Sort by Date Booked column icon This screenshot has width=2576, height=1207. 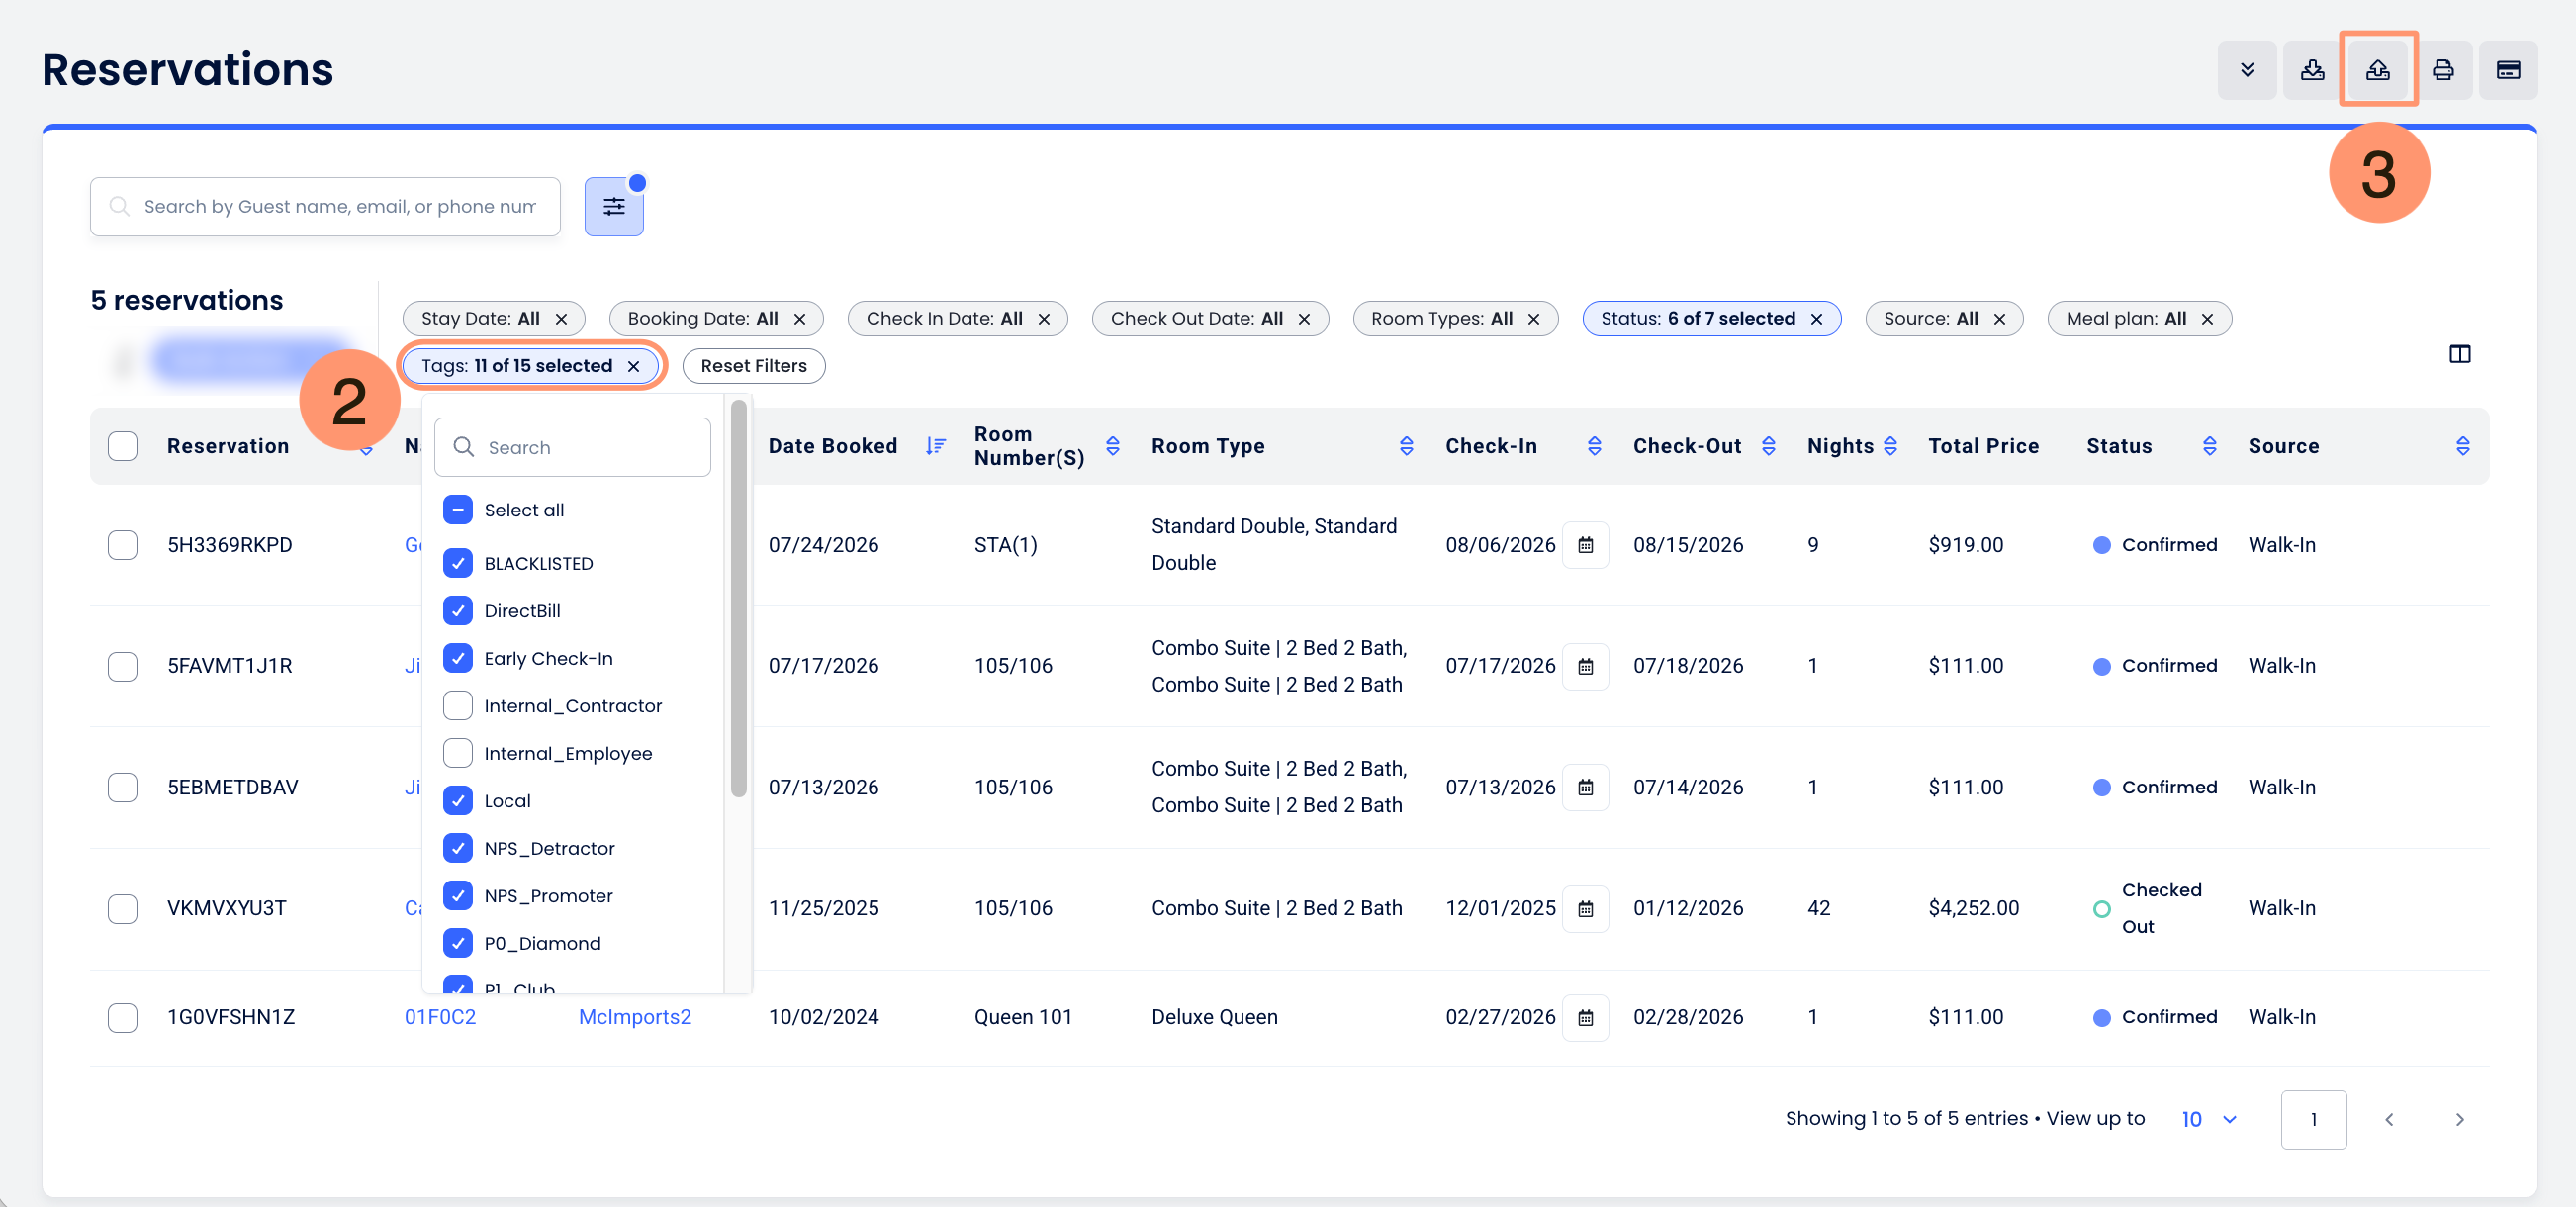935,446
